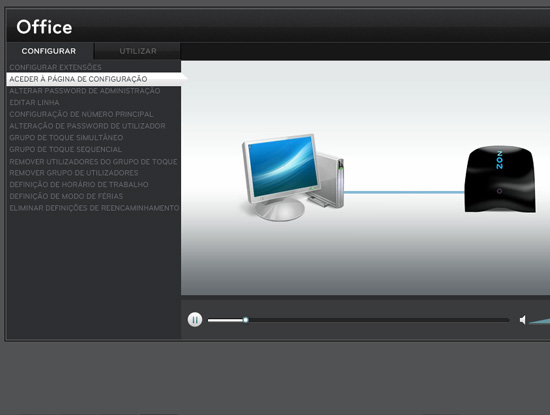Open ELIMINAR DEFINIÇÕES DE REENCAMINHAMENTO
This screenshot has height=415, width=550.
[x=94, y=208]
